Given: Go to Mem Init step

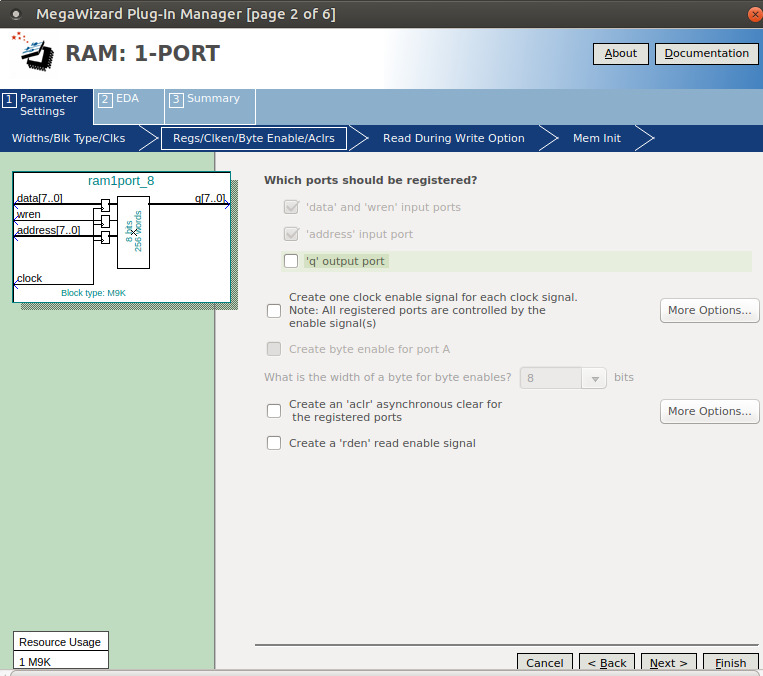Looking at the screenshot, I should [x=597, y=138].
